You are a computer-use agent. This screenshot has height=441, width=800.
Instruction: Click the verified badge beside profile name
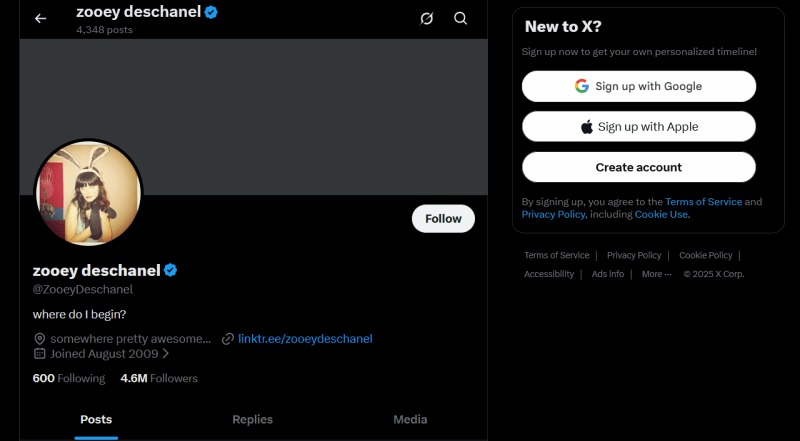[171, 270]
